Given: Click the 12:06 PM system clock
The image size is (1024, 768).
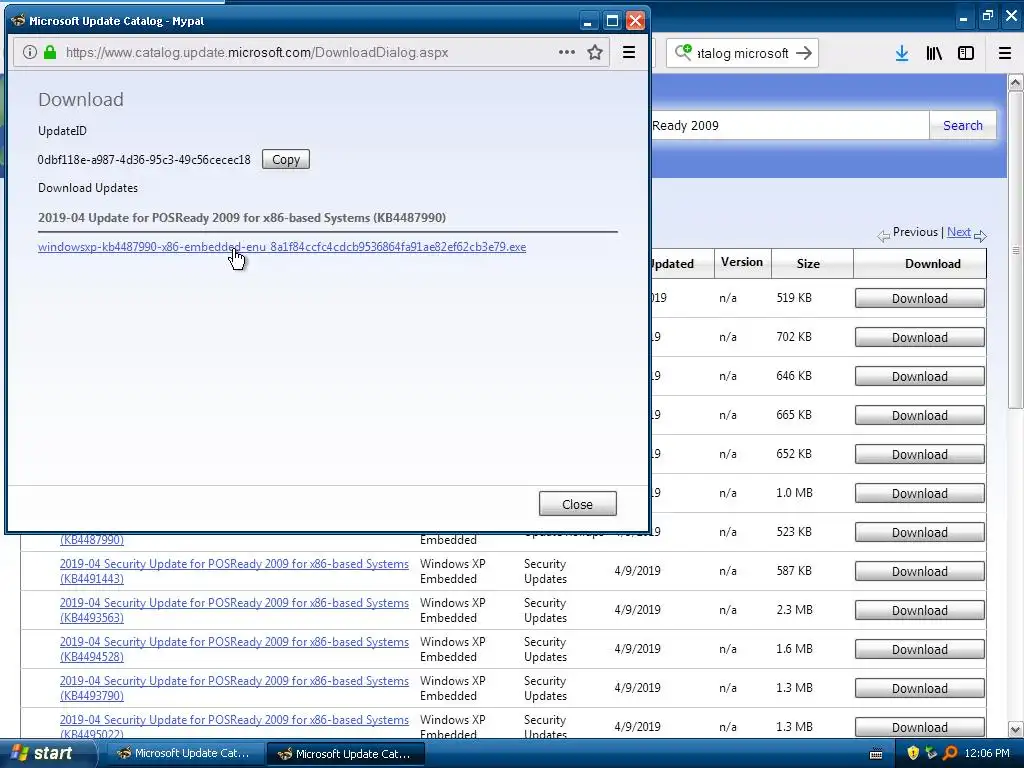Looking at the screenshot, I should click(987, 754).
